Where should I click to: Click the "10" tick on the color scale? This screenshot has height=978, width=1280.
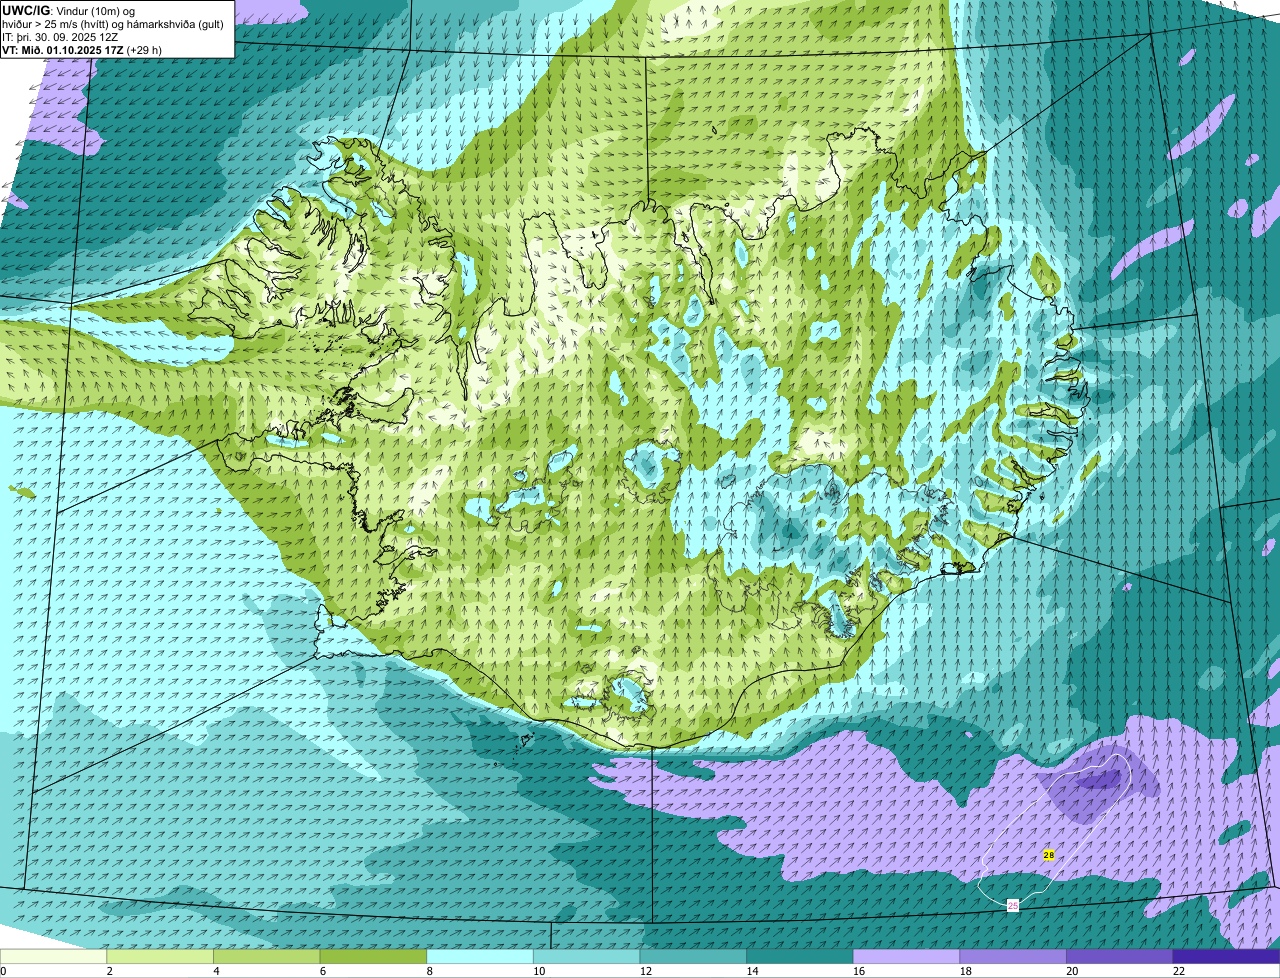[x=539, y=971]
